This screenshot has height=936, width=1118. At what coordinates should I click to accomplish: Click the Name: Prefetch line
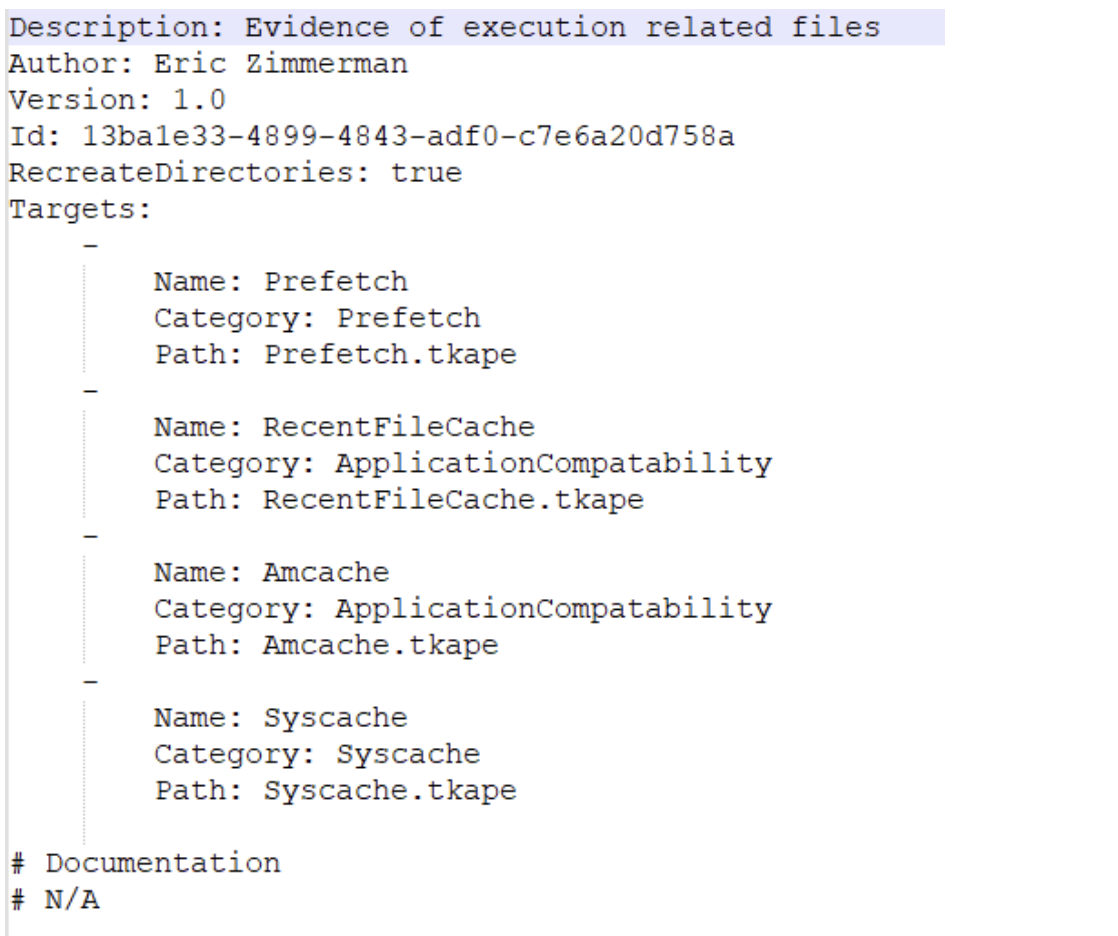point(280,282)
